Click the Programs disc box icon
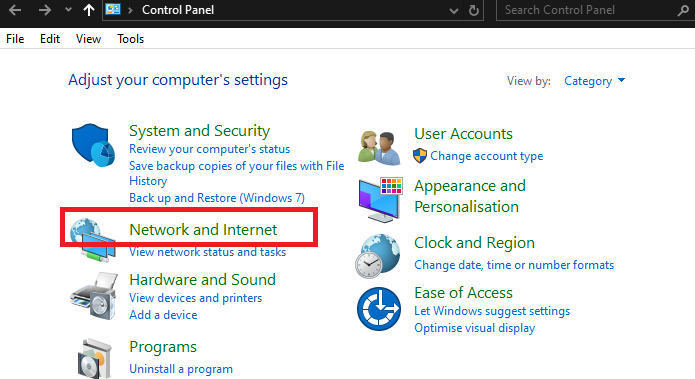Viewport: 695px width, 379px height. pos(94,359)
